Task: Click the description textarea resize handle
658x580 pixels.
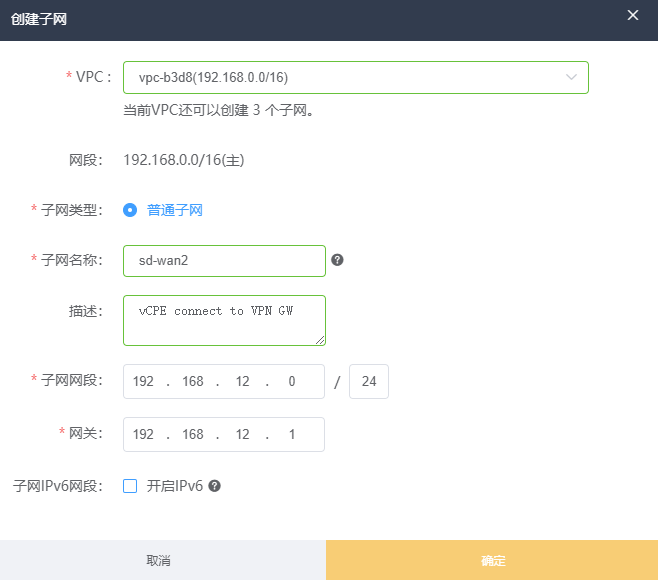Action: click(x=320, y=340)
